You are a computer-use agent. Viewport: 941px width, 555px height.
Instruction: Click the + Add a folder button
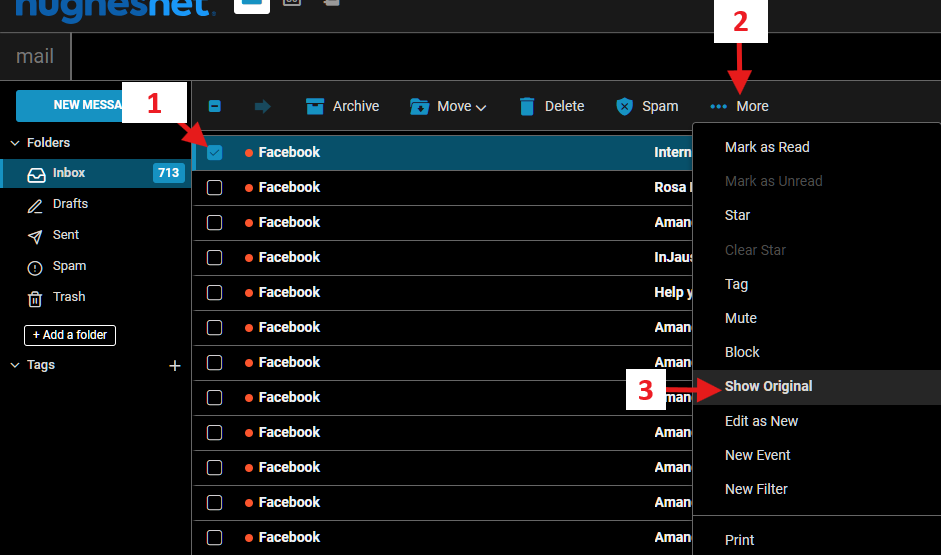tap(70, 335)
